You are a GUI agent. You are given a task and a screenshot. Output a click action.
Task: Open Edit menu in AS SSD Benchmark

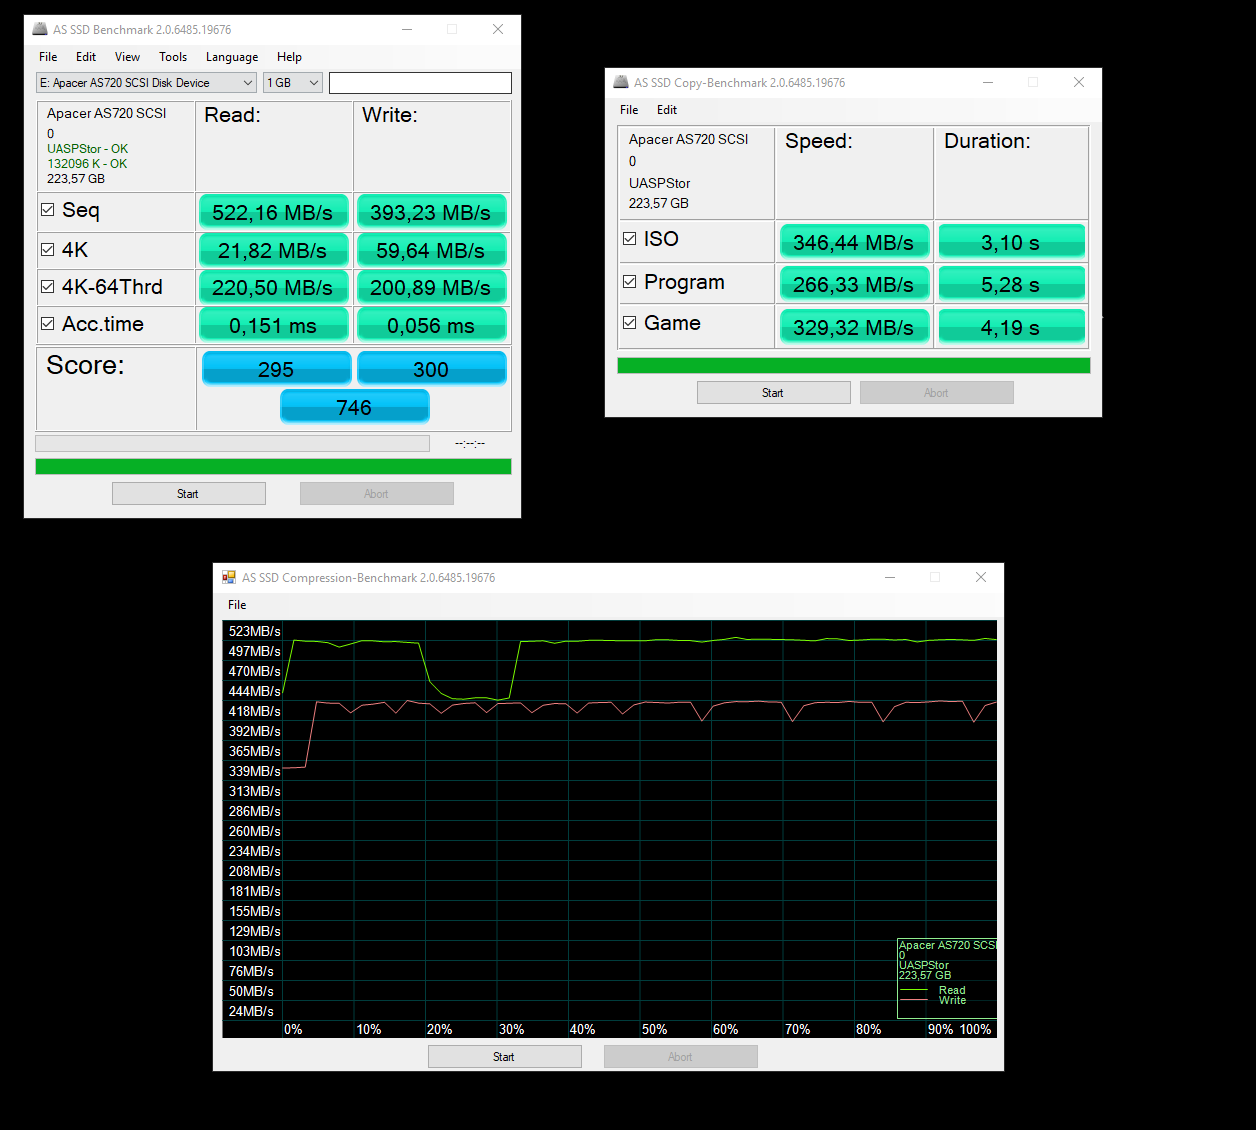click(x=86, y=57)
